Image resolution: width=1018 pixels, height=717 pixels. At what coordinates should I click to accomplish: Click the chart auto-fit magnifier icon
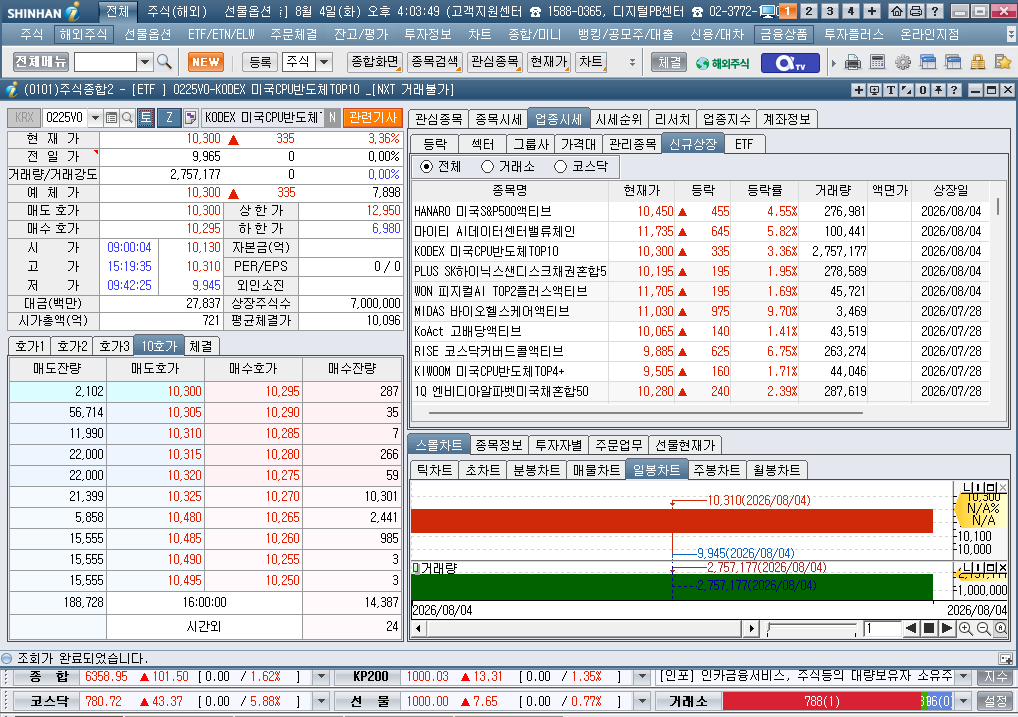pyautogui.click(x=1000, y=628)
